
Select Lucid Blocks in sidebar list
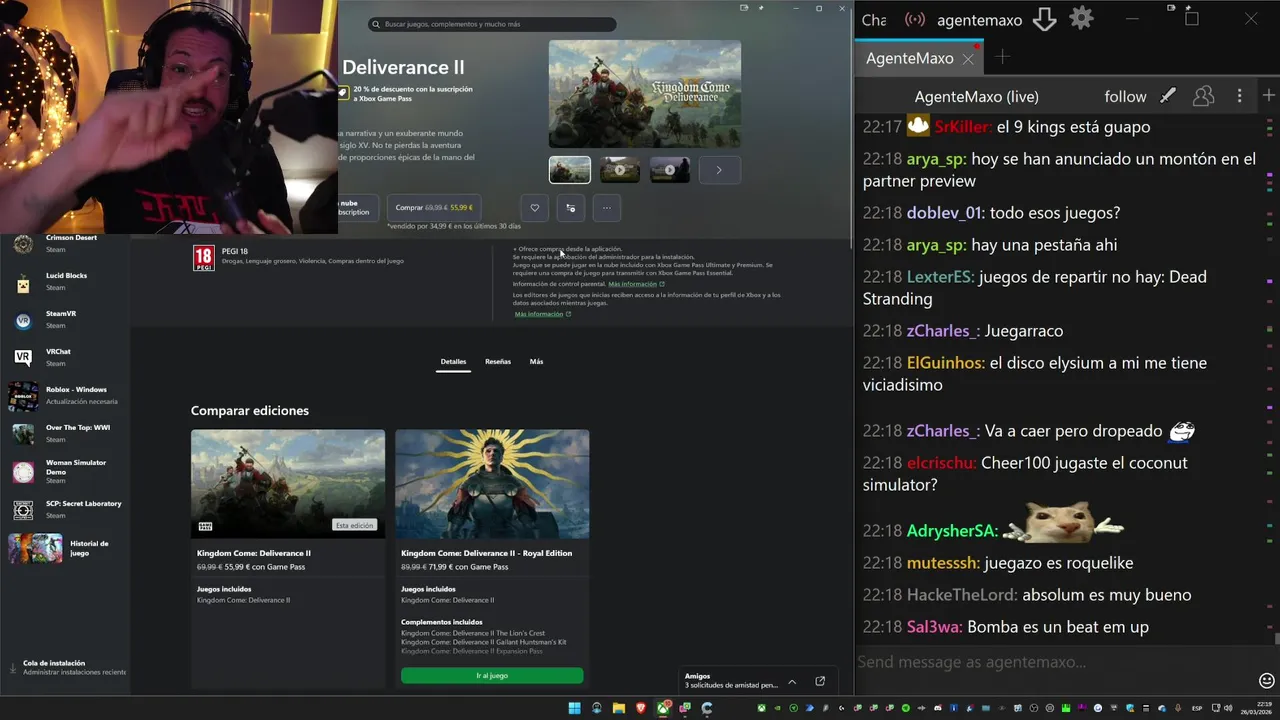coord(65,281)
